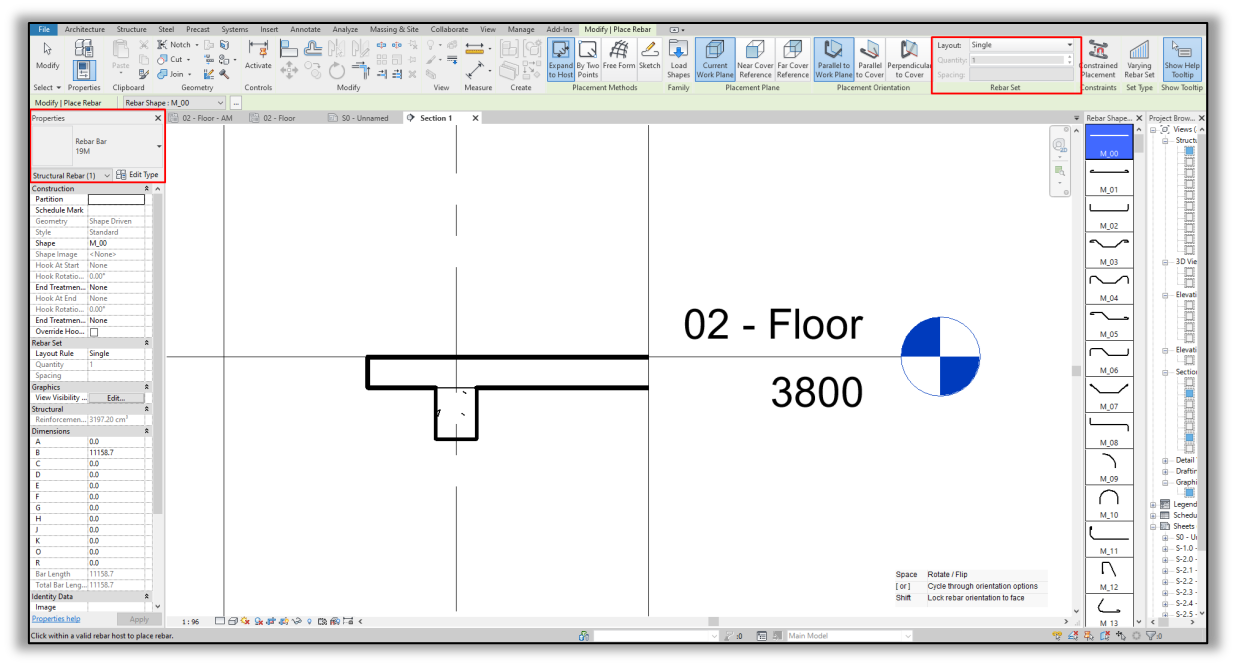This screenshot has height=666, width=1236.
Task: Choose the Sketch placement method
Action: 651,60
